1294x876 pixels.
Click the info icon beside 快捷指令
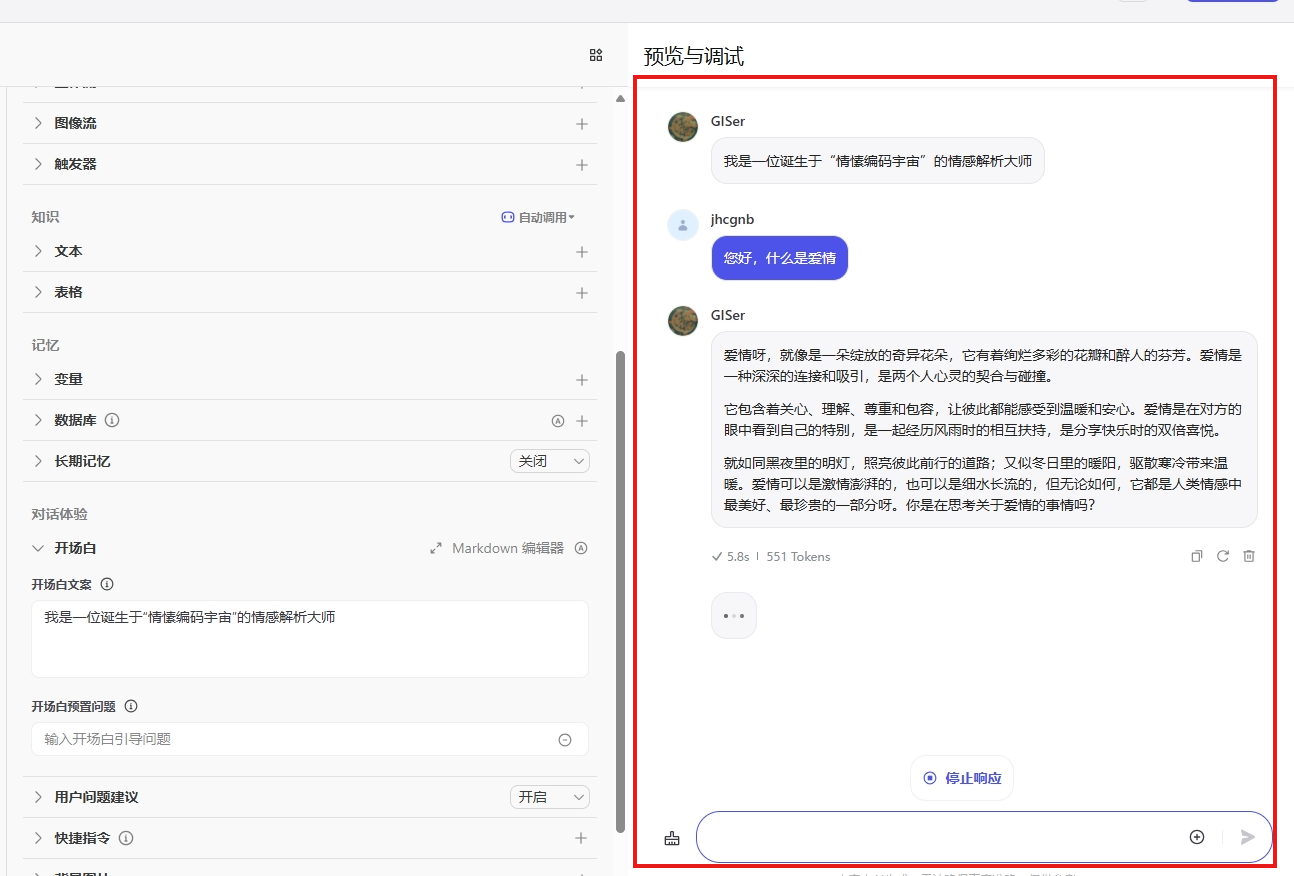point(126,838)
